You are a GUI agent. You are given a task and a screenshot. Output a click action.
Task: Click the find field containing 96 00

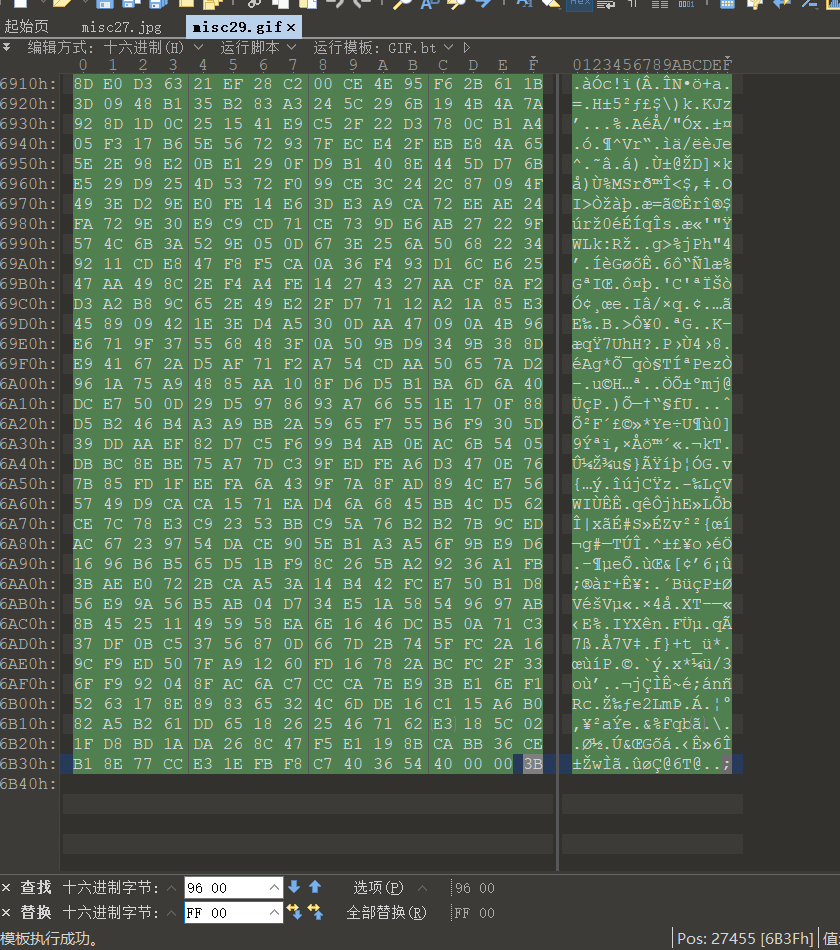225,888
